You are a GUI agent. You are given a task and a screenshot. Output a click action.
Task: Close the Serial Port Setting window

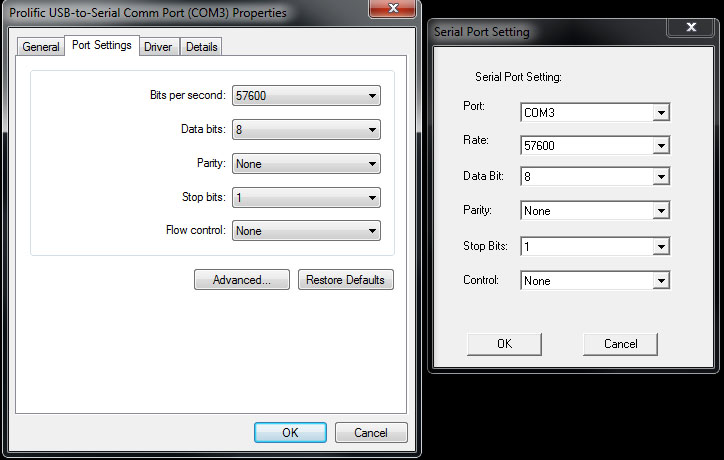click(691, 27)
